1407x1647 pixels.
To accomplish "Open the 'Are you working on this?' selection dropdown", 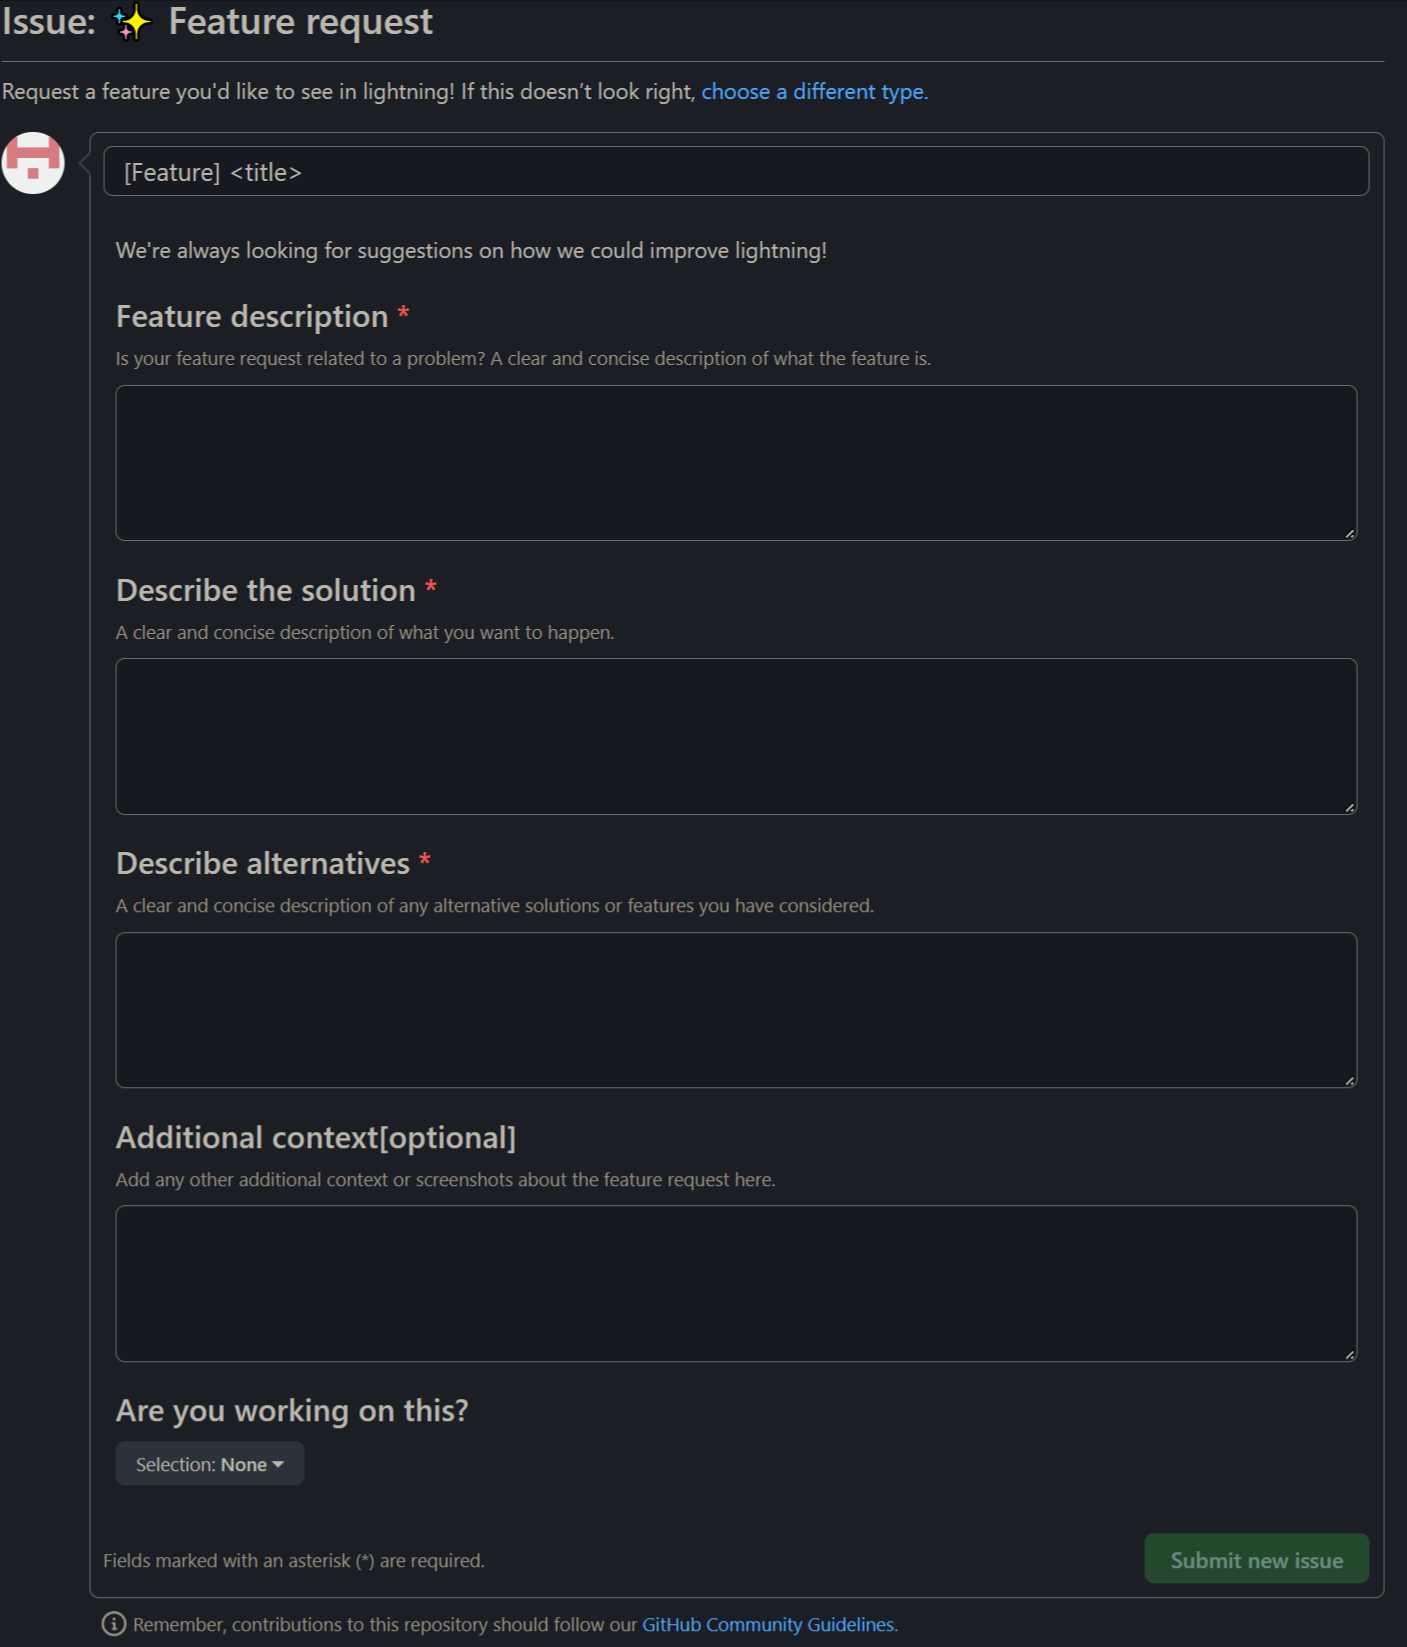I will tap(209, 1463).
